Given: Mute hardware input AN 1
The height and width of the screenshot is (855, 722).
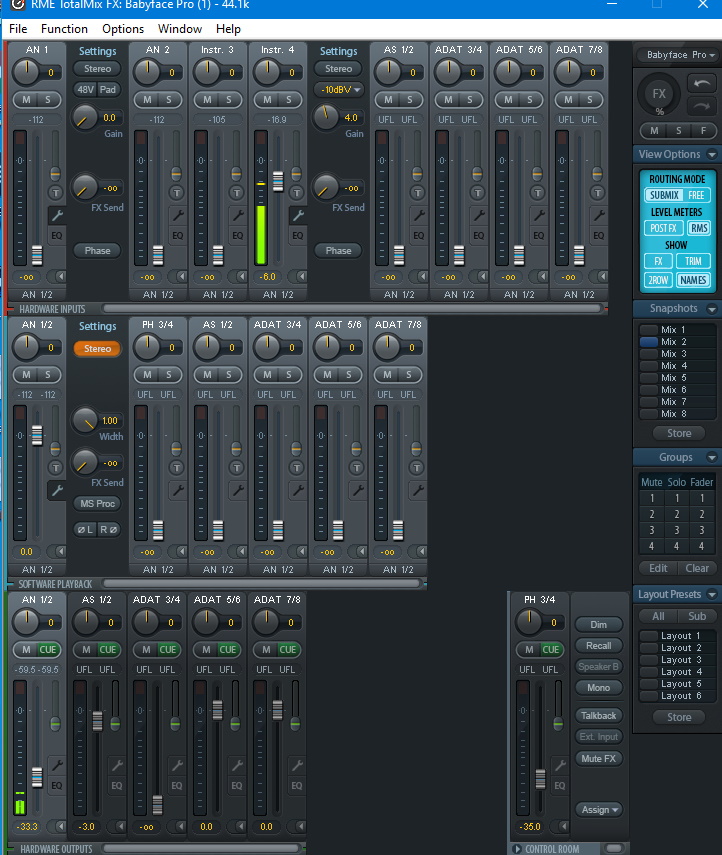Looking at the screenshot, I should [26, 100].
